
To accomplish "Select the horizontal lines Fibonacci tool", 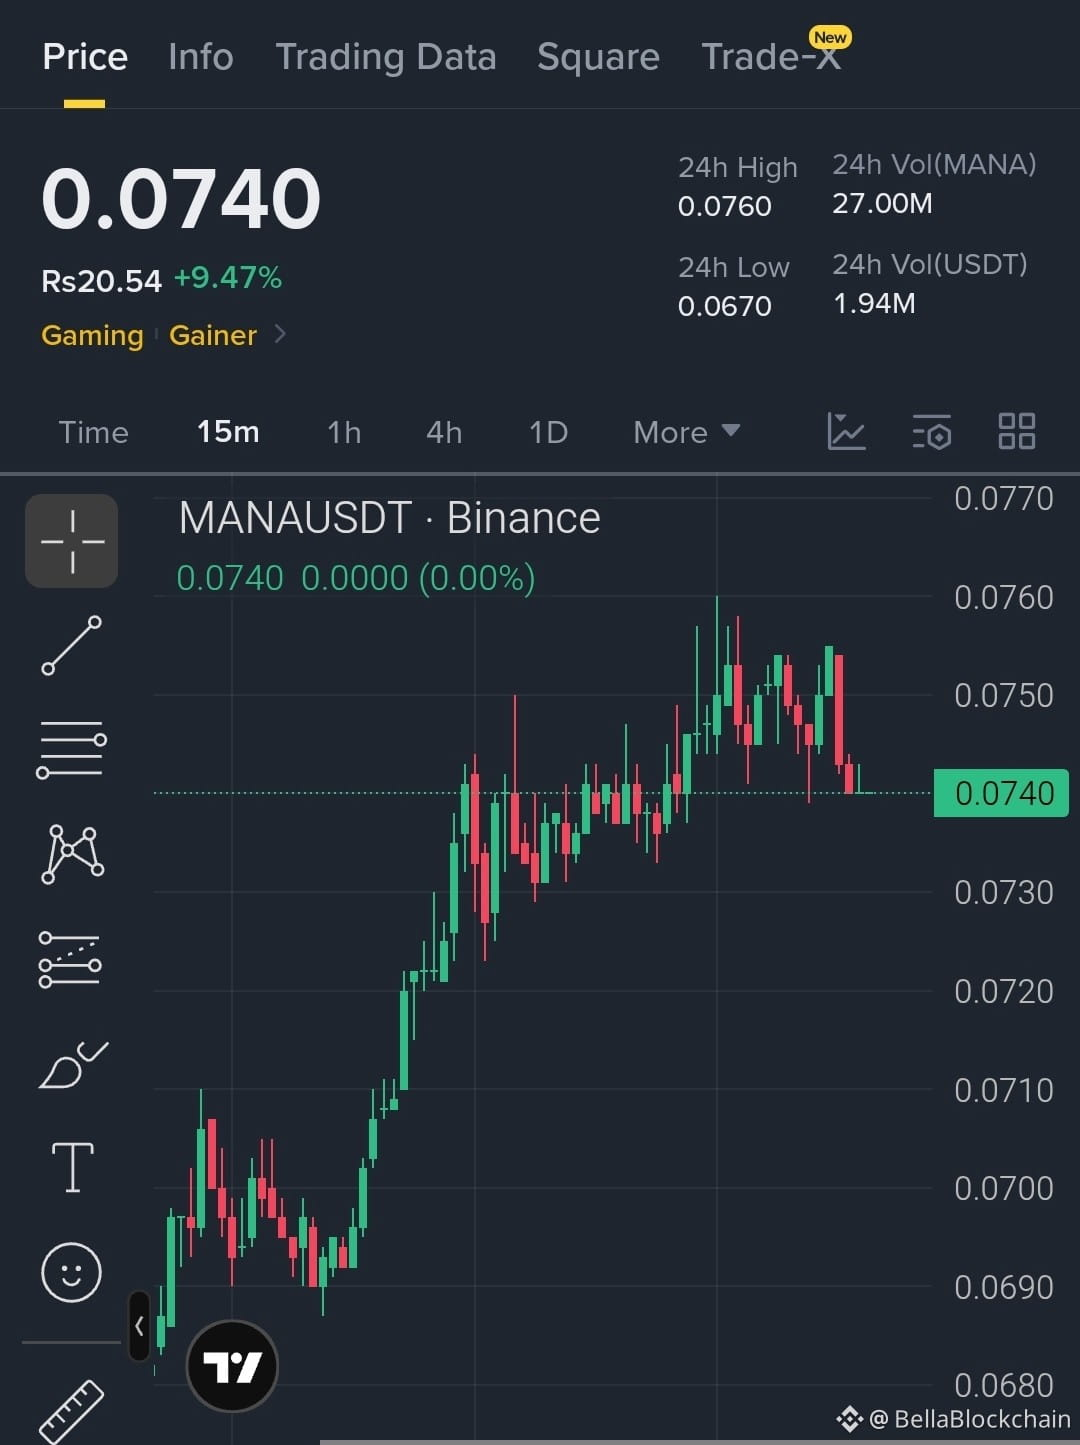I will click(71, 749).
